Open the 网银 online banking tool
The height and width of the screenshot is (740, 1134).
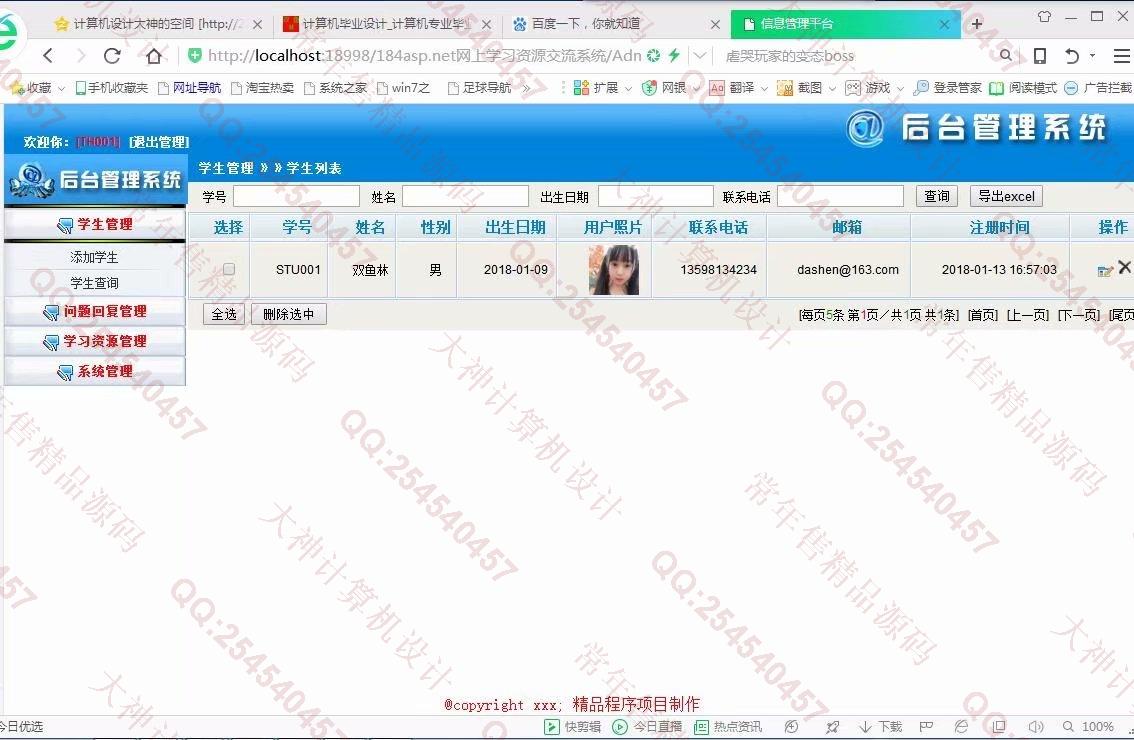pyautogui.click(x=665, y=88)
